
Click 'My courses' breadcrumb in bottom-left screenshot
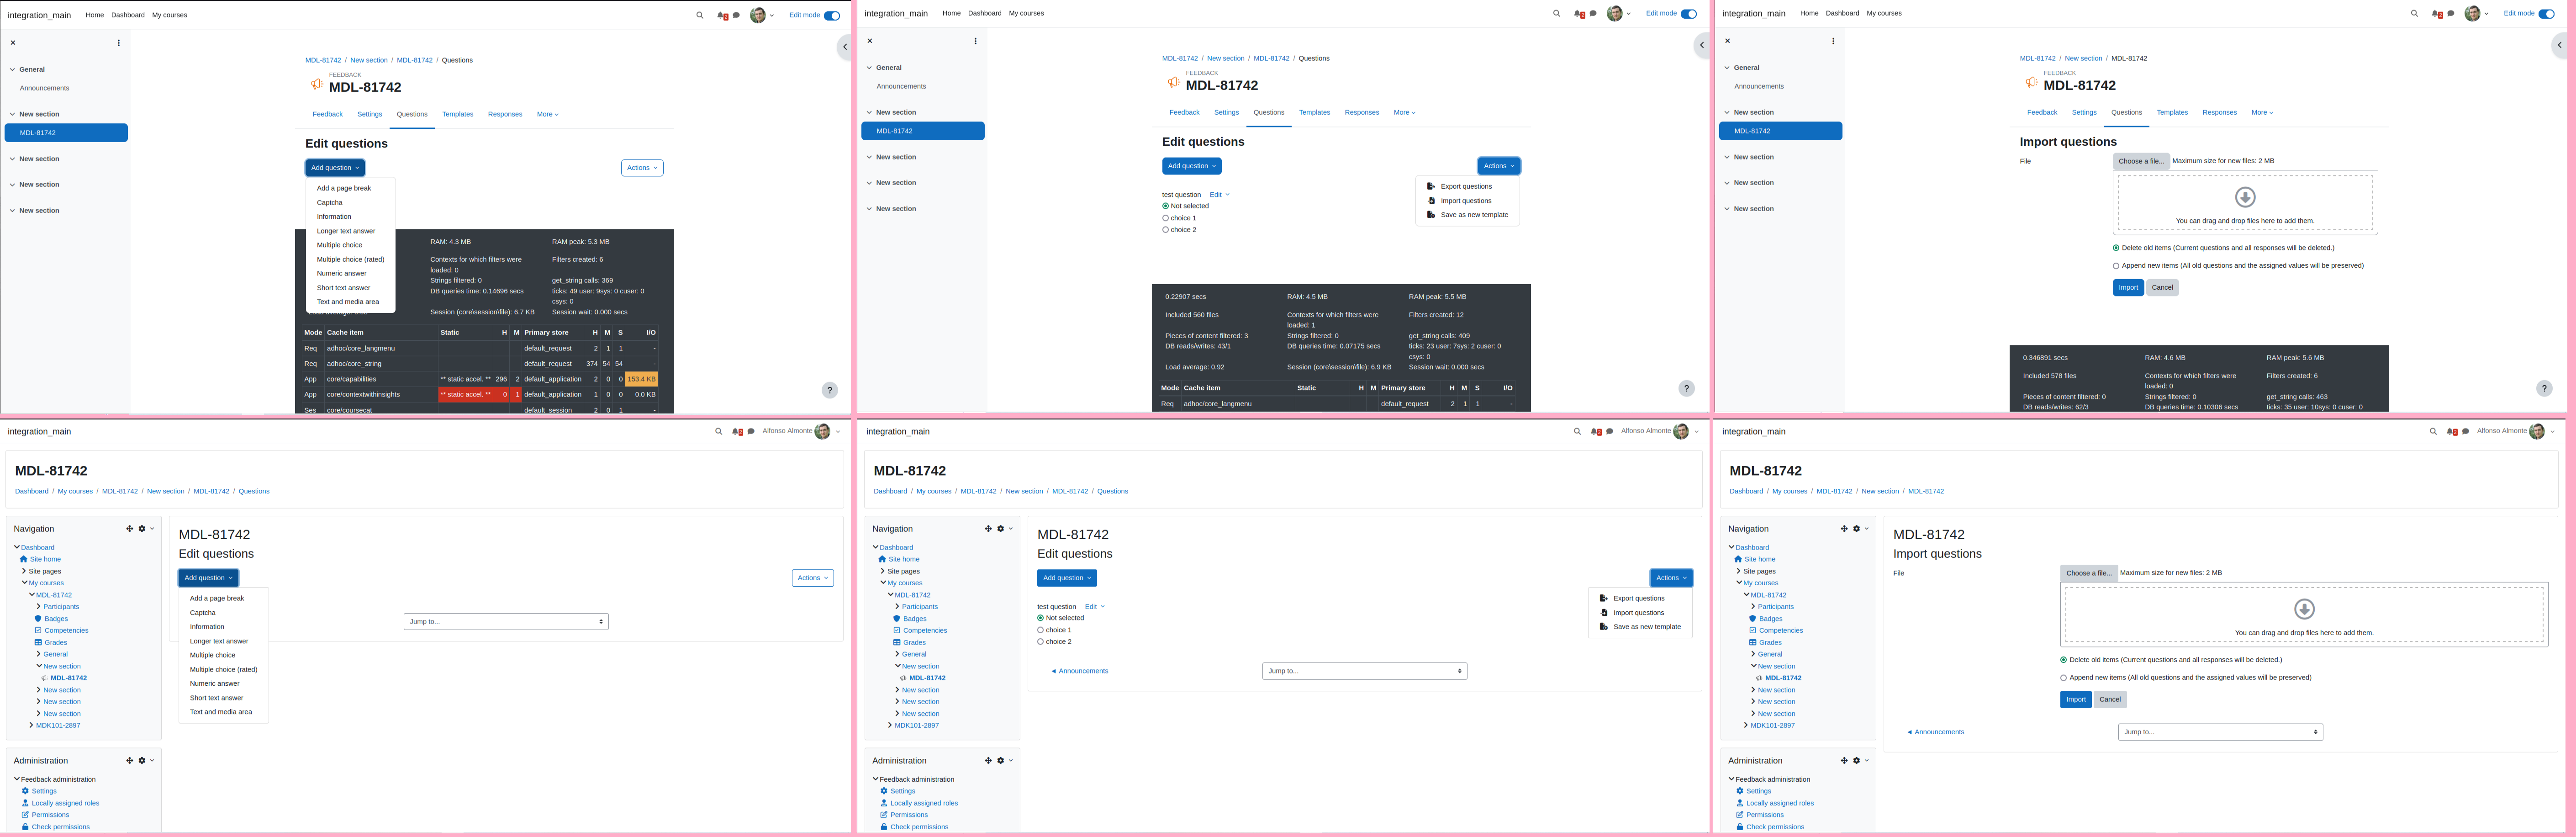(75, 492)
